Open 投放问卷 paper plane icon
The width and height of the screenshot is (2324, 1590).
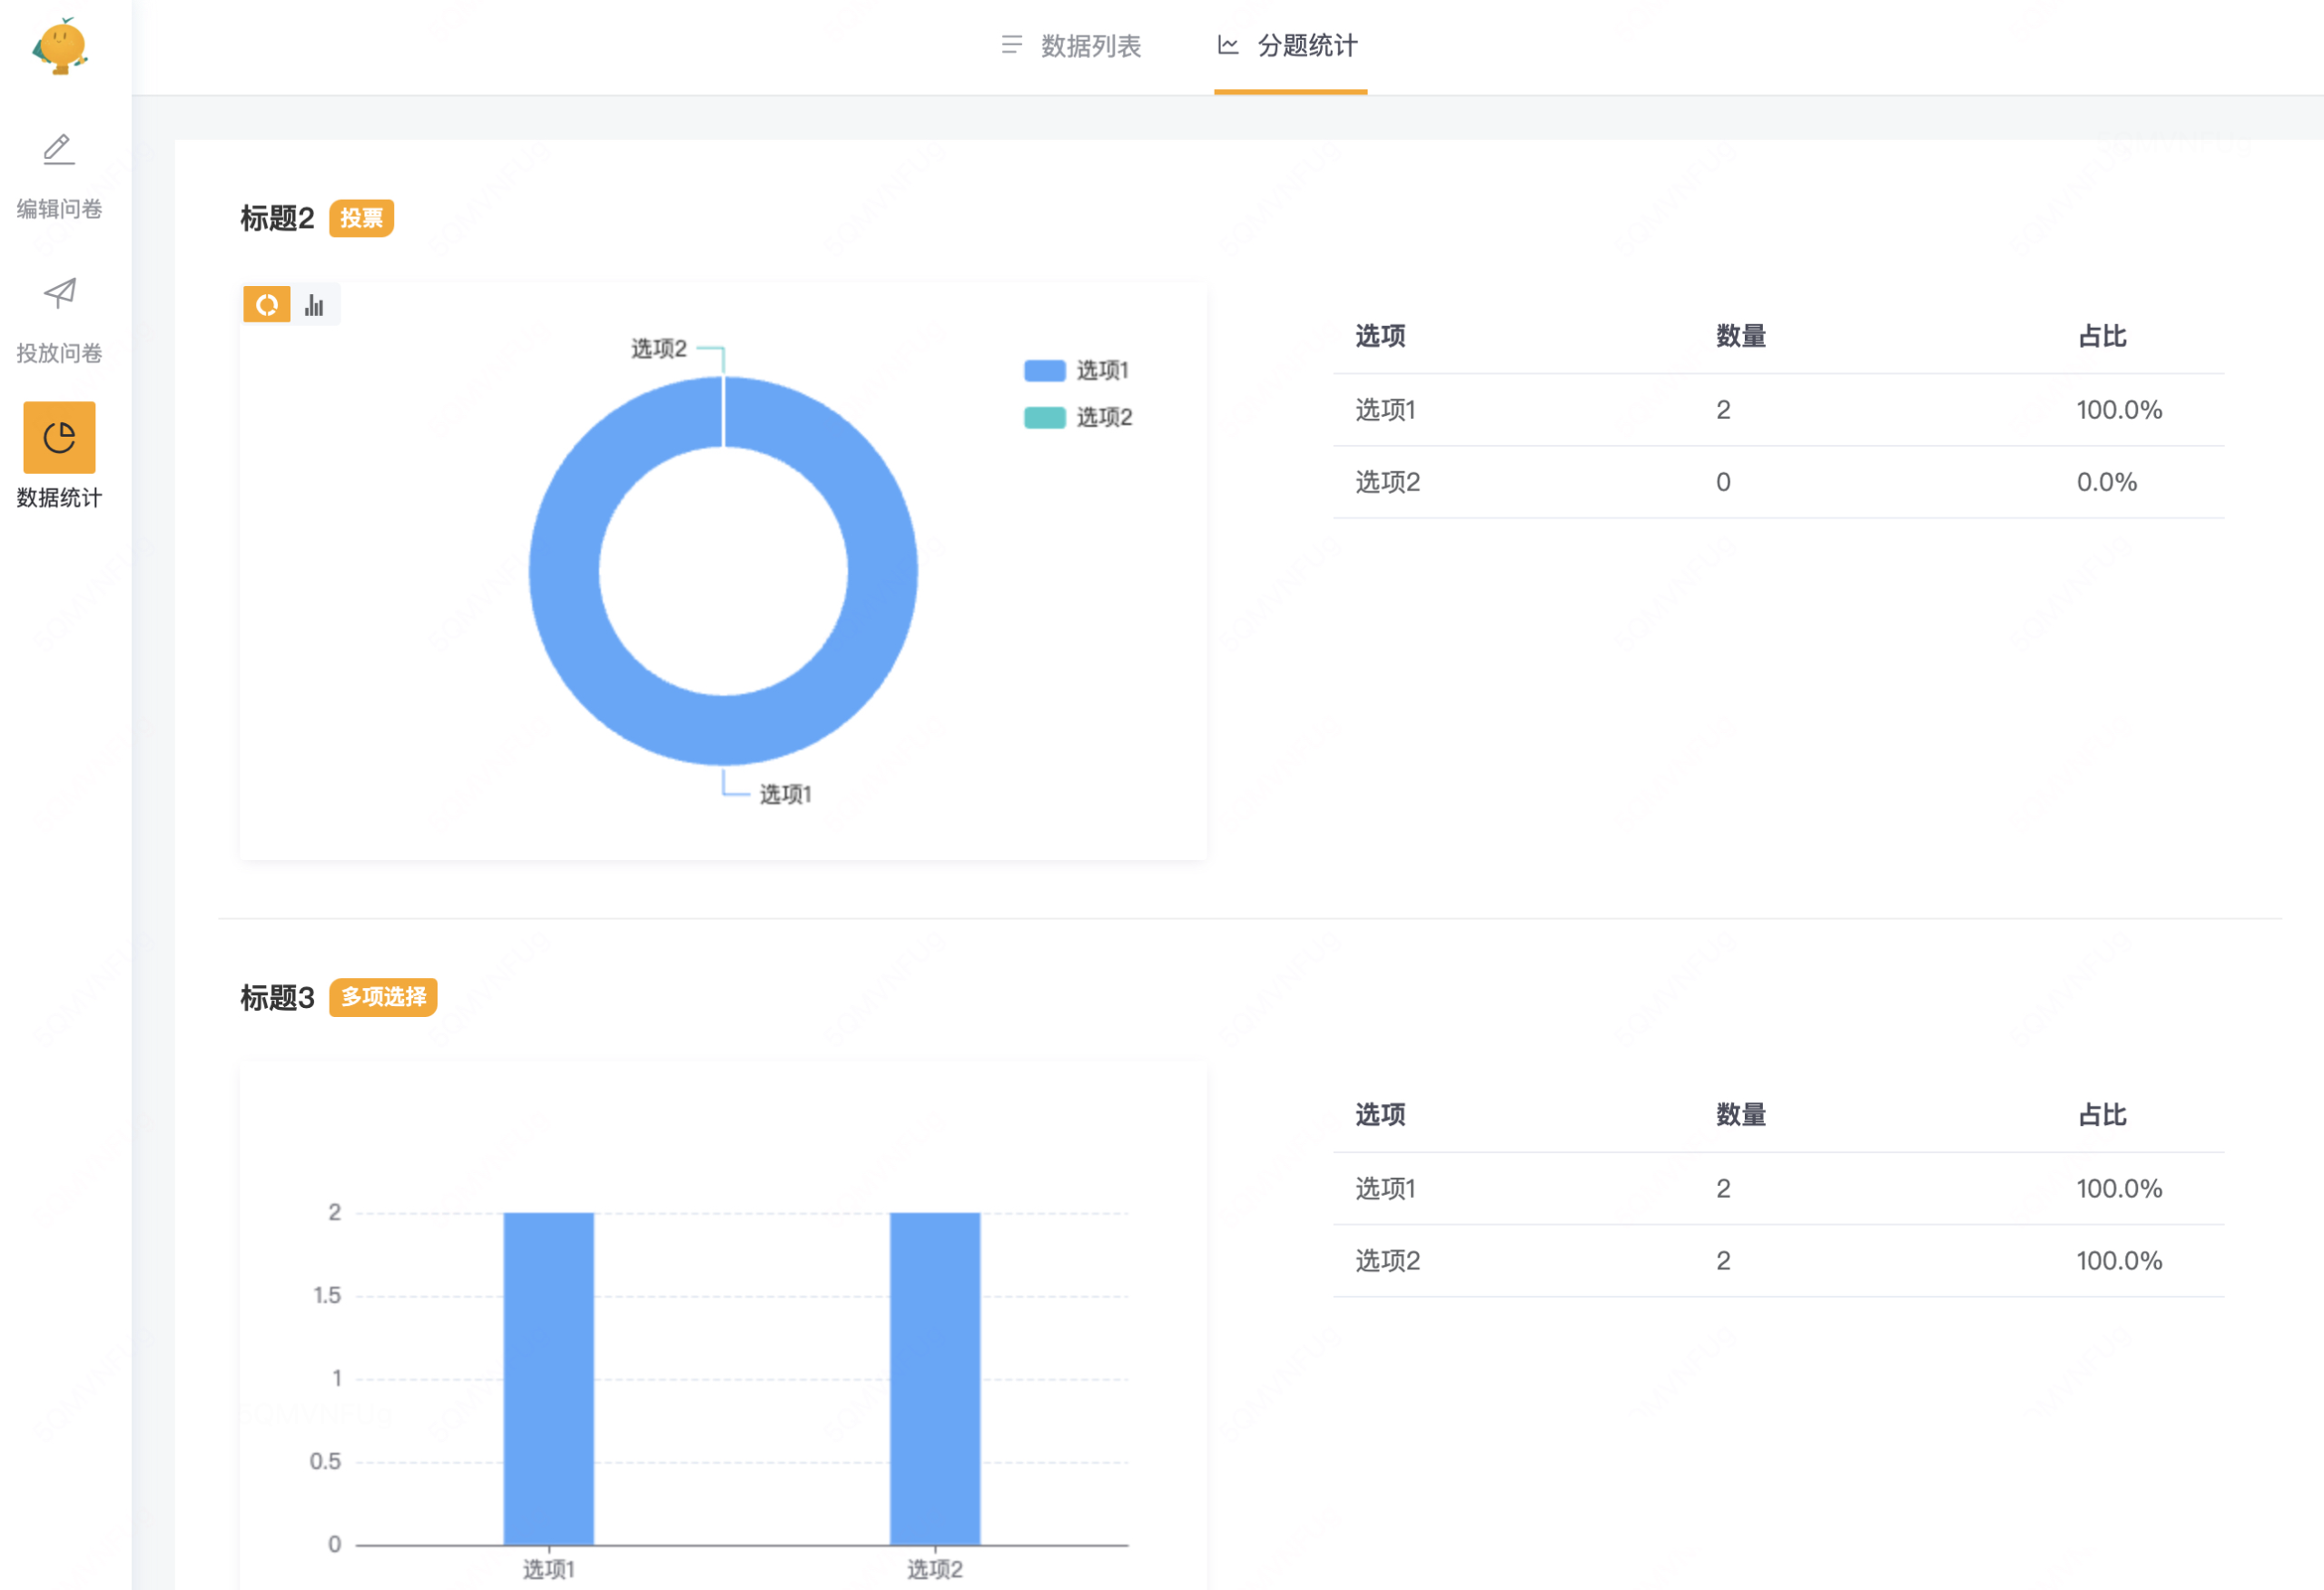pos(59,293)
